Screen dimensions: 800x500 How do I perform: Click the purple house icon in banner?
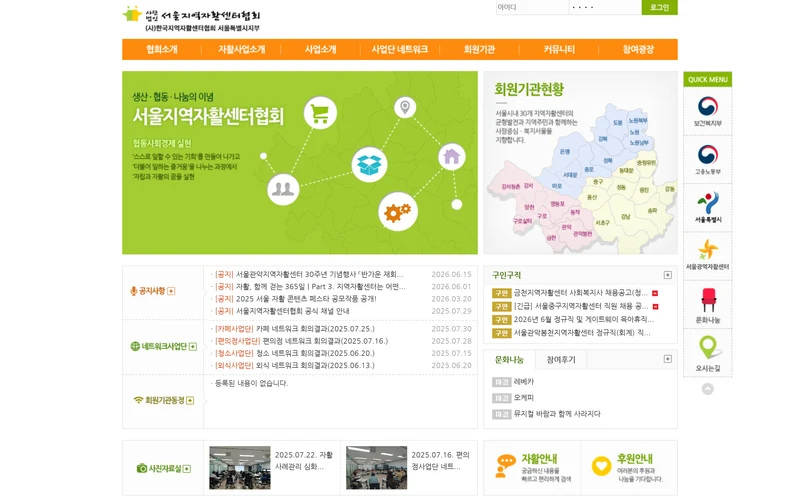tap(452, 157)
